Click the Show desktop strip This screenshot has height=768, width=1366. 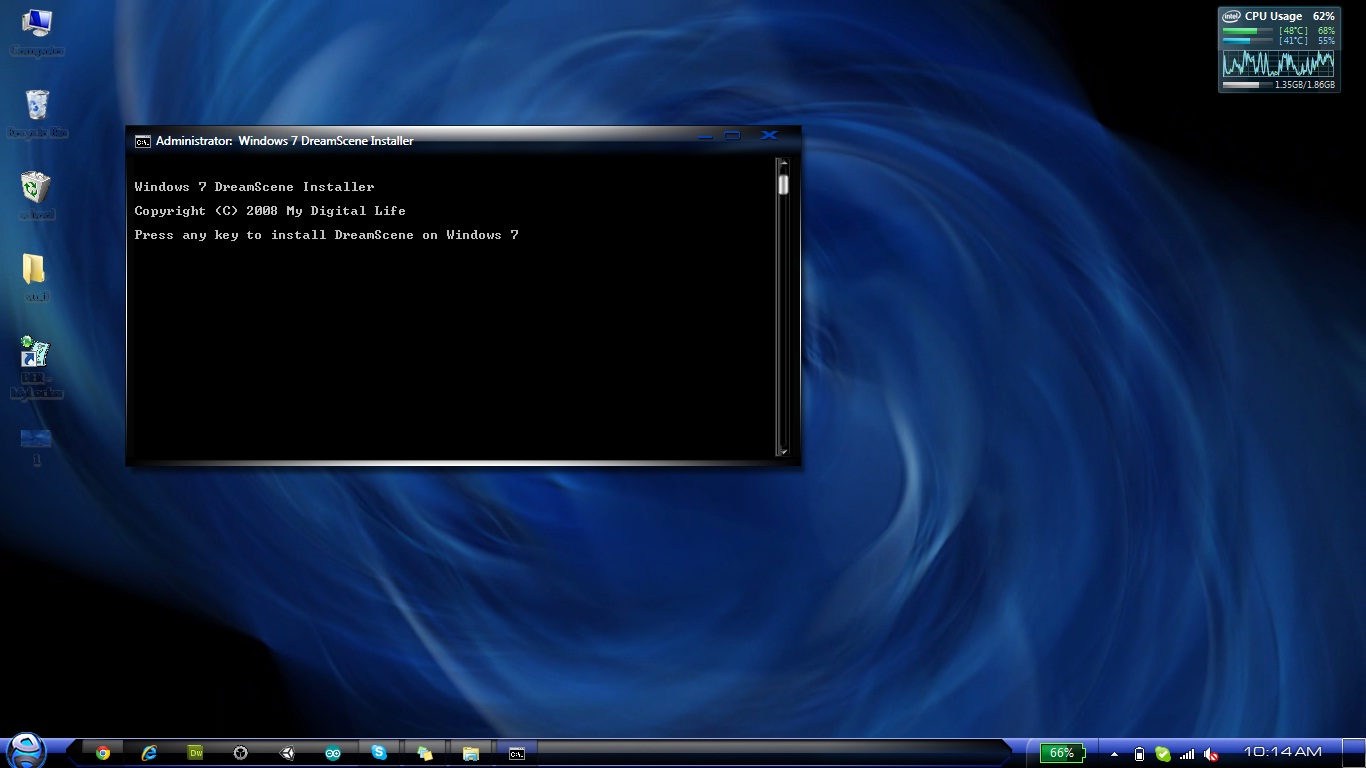point(1353,753)
